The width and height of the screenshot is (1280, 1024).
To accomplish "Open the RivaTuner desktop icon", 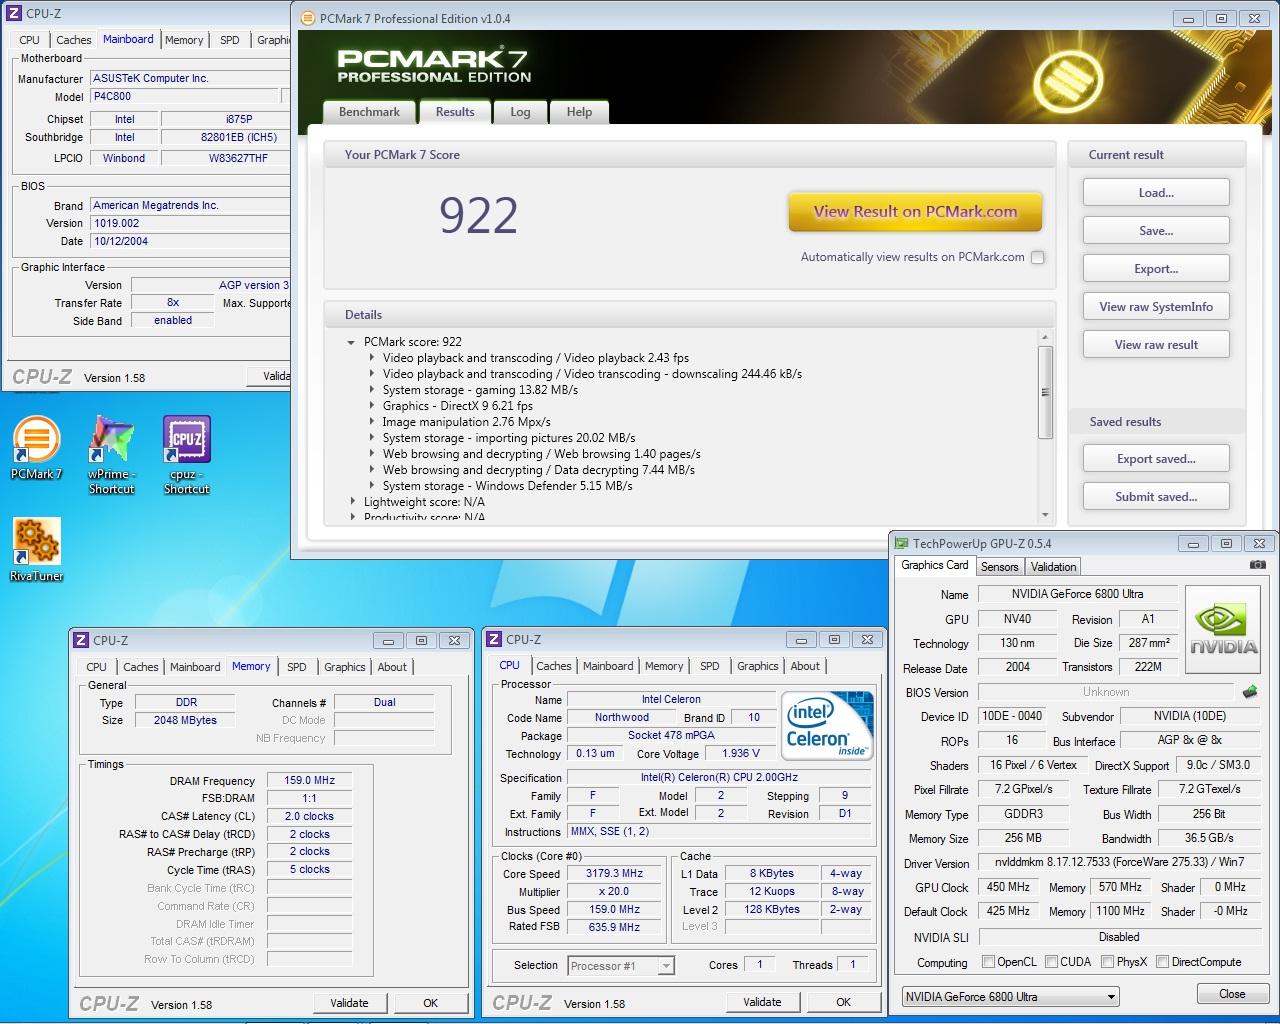I will pos(36,550).
